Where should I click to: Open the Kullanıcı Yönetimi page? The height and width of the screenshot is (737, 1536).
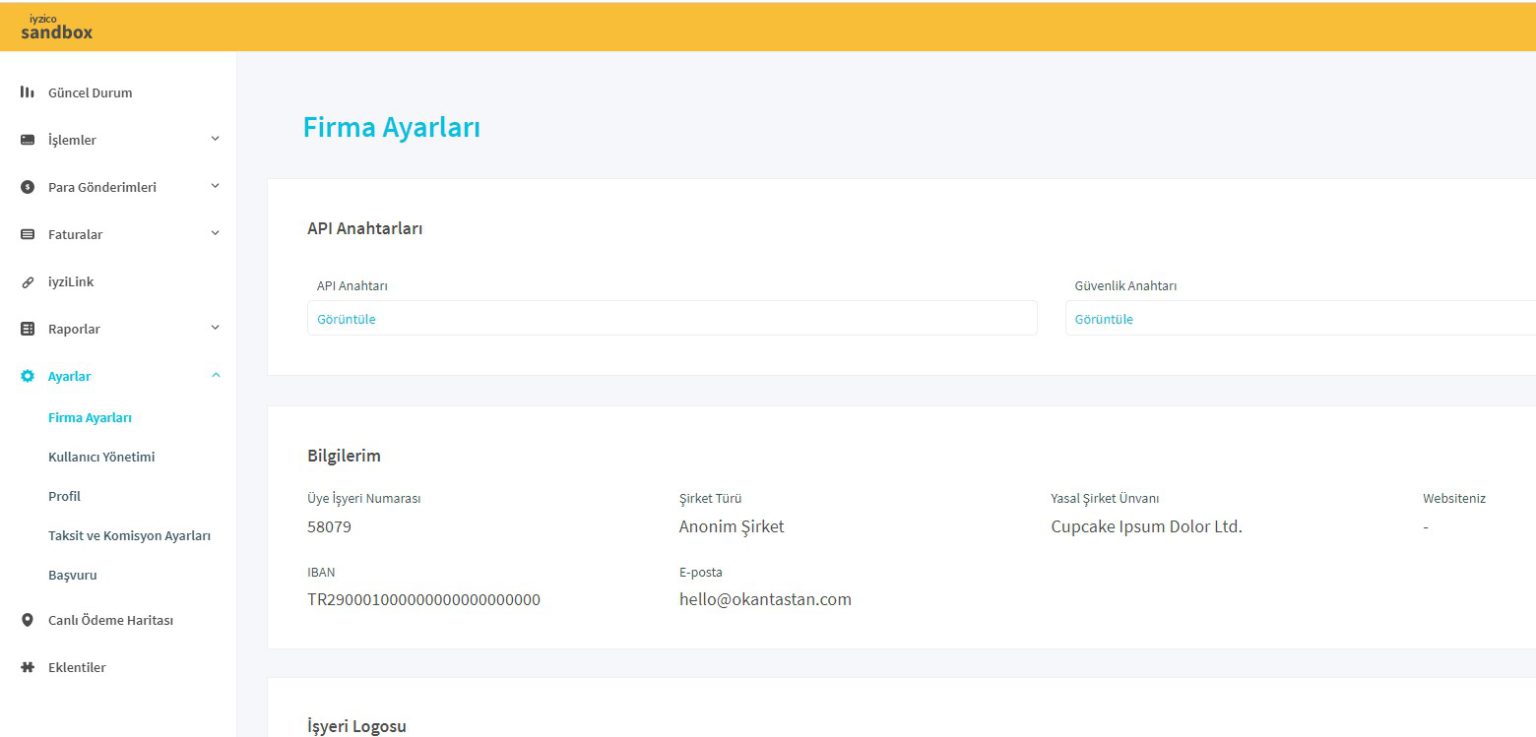tap(102, 457)
